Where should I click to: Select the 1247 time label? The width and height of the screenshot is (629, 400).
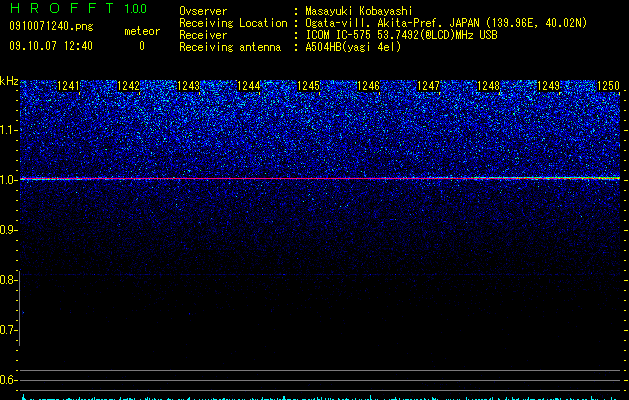pyautogui.click(x=428, y=86)
